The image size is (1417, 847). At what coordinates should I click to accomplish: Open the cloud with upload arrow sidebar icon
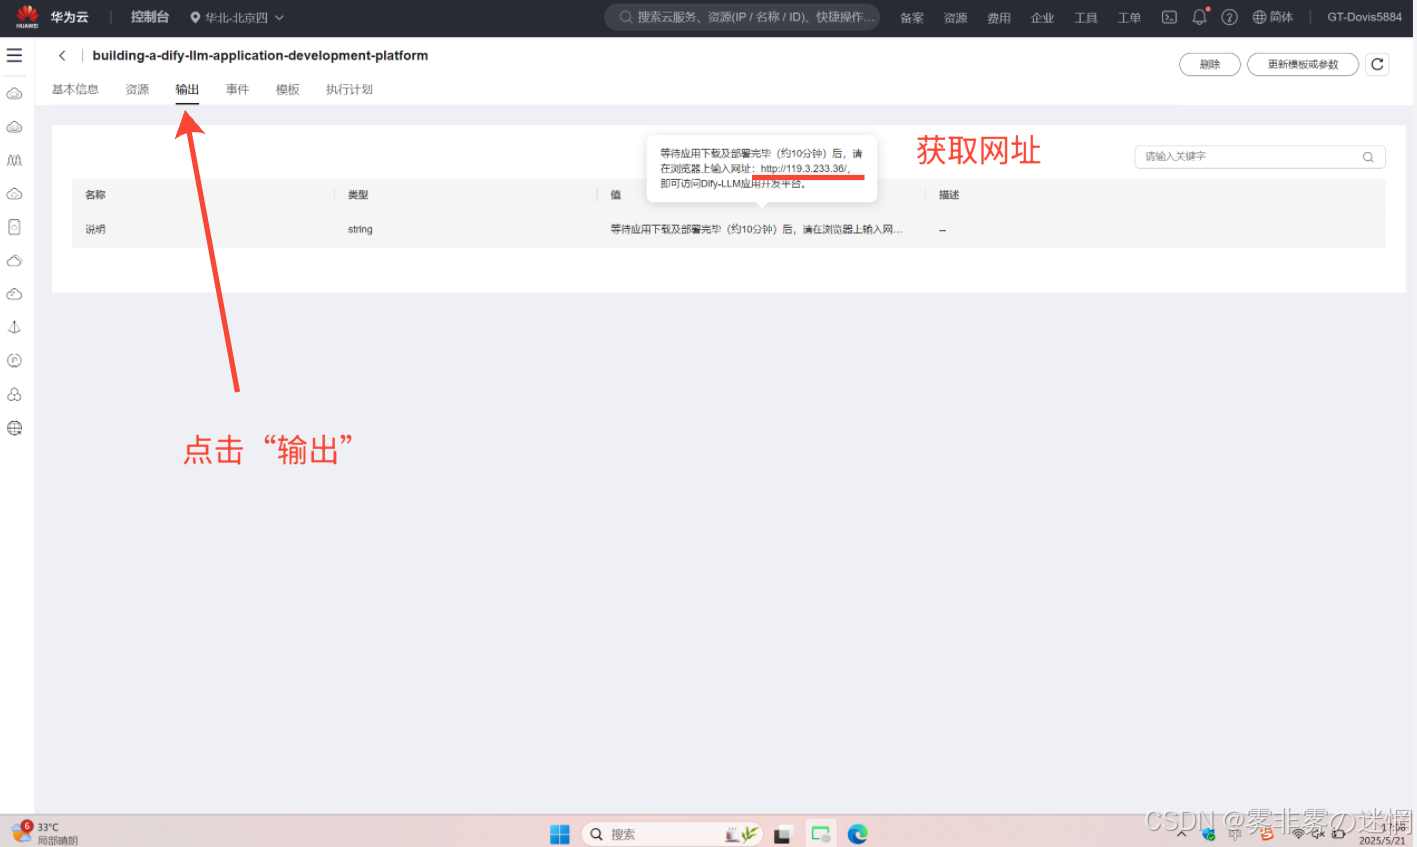14,194
